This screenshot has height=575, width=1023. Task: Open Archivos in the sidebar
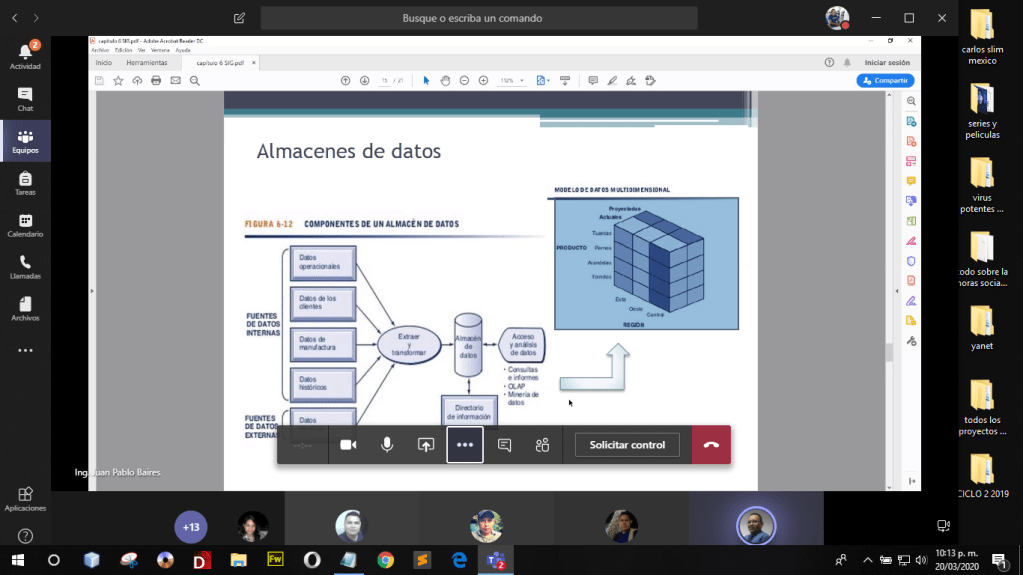coord(25,309)
